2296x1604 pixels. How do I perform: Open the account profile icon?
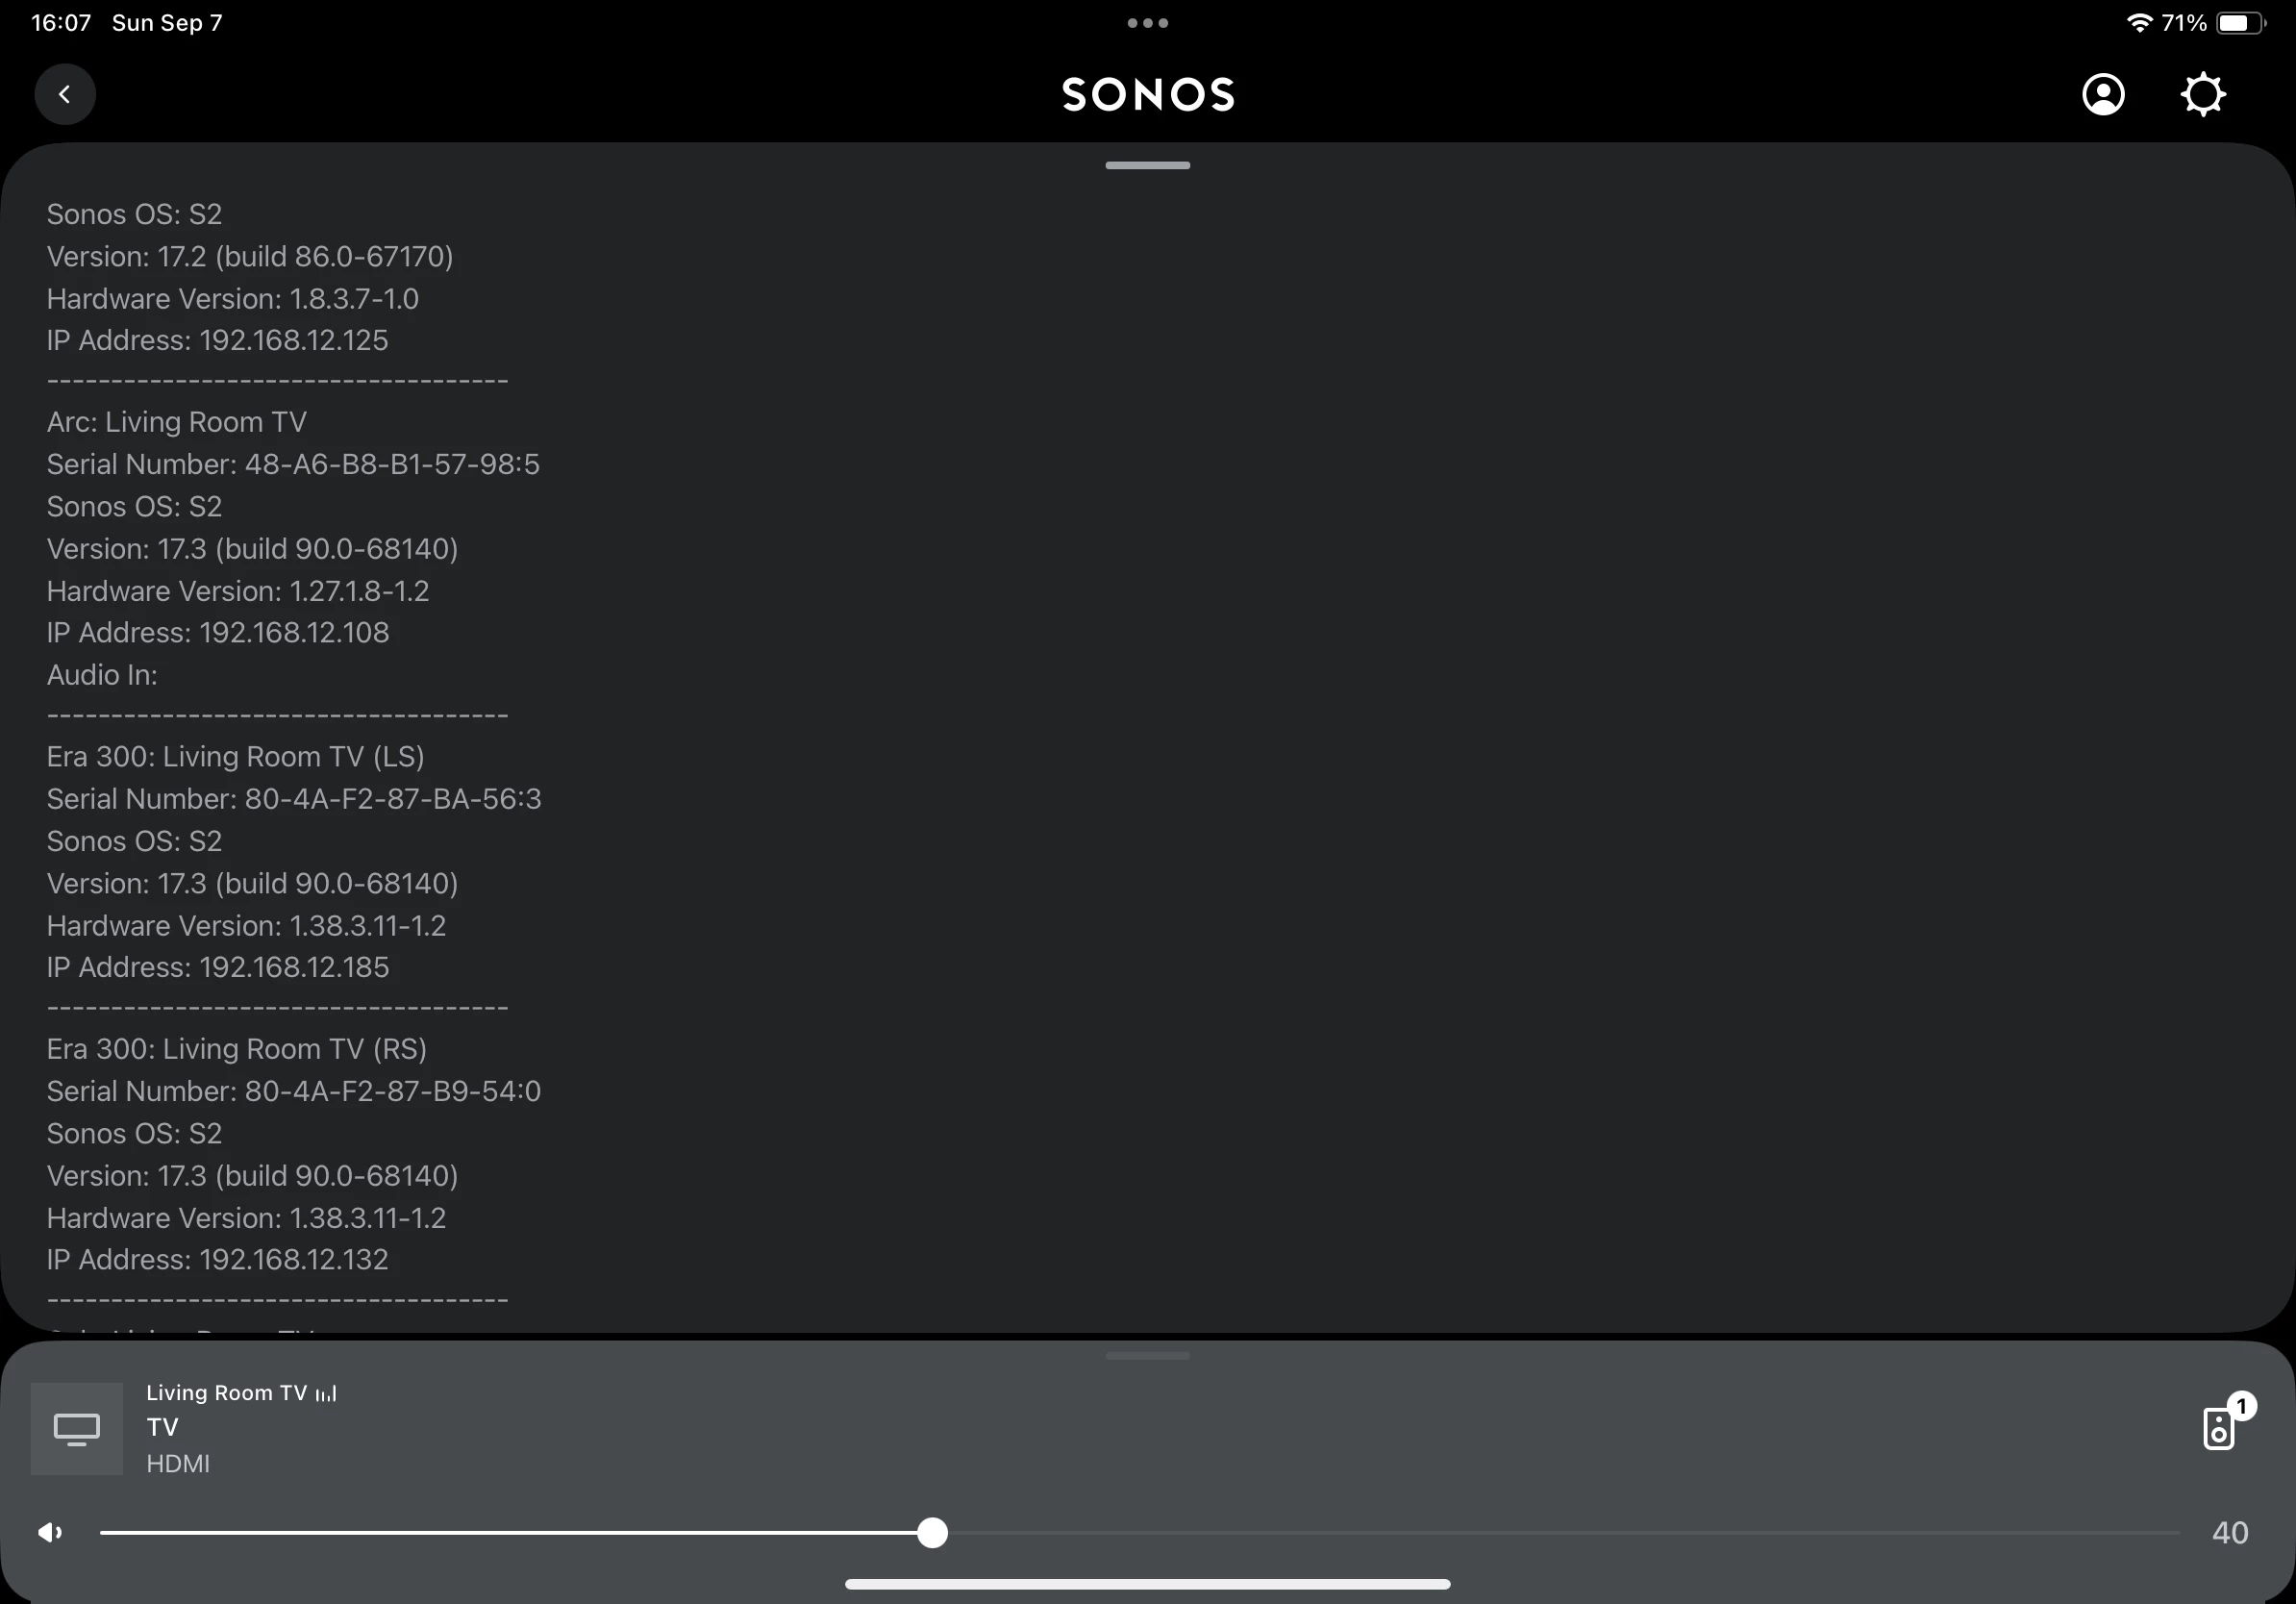(2103, 95)
